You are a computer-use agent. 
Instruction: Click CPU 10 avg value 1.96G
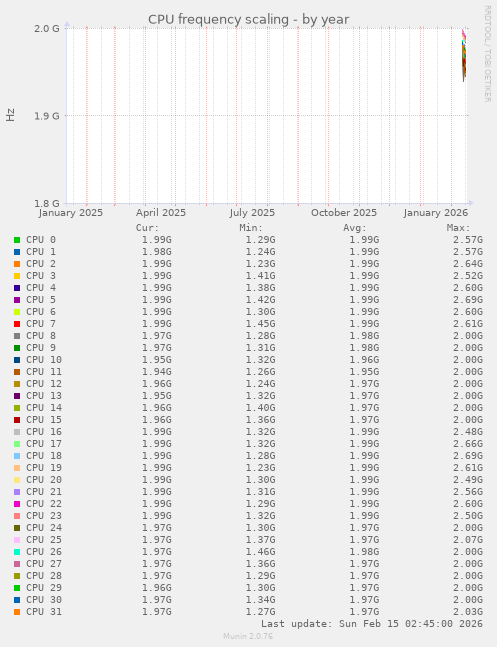pos(364,360)
